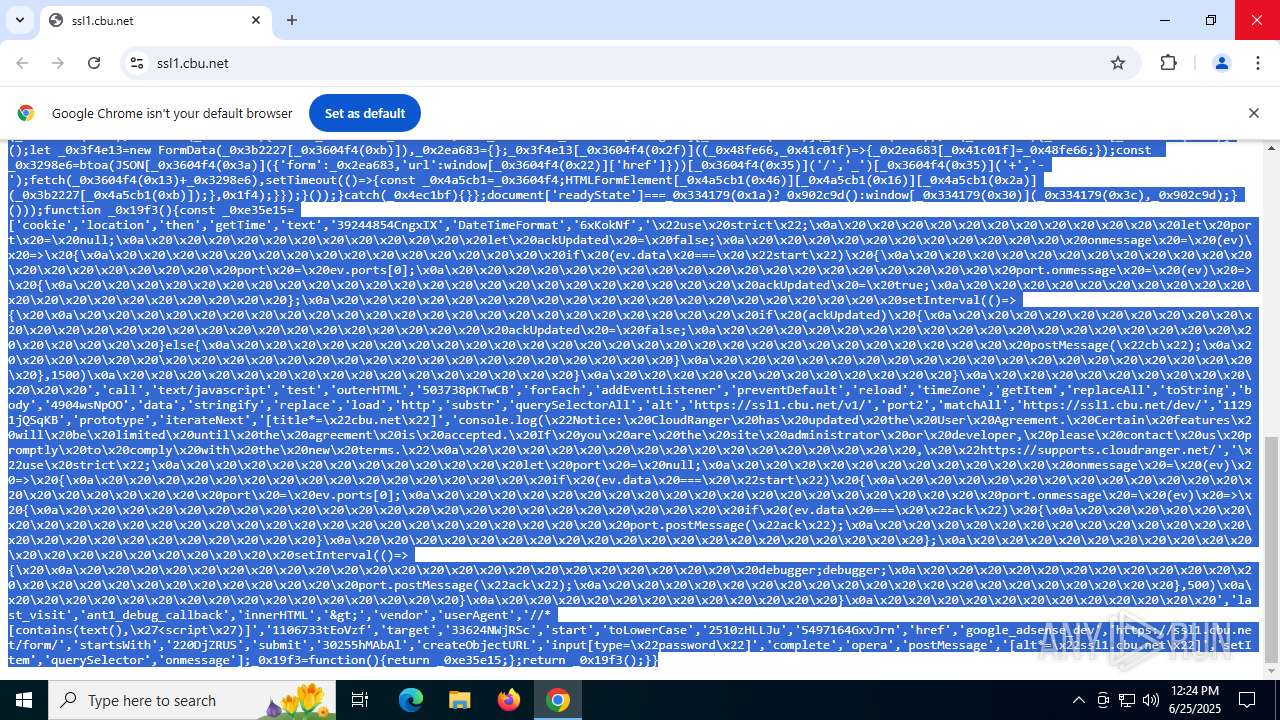Click the Chrome logo in infobar
Viewport: 1280px width, 720px height.
click(26, 113)
